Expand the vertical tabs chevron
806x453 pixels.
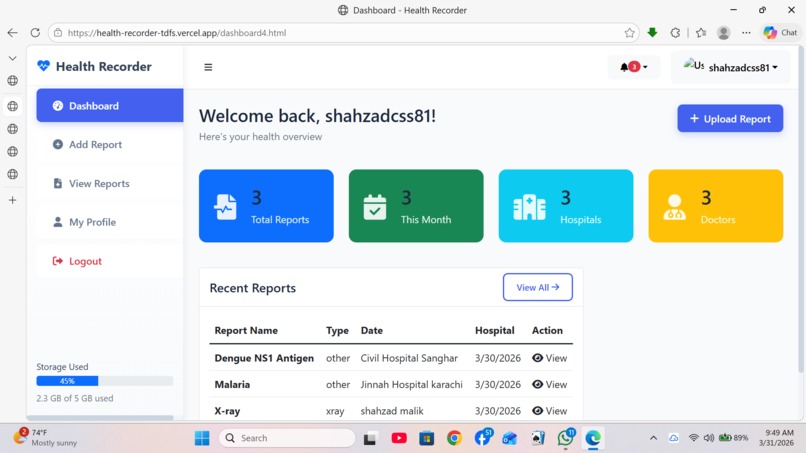tap(12, 58)
